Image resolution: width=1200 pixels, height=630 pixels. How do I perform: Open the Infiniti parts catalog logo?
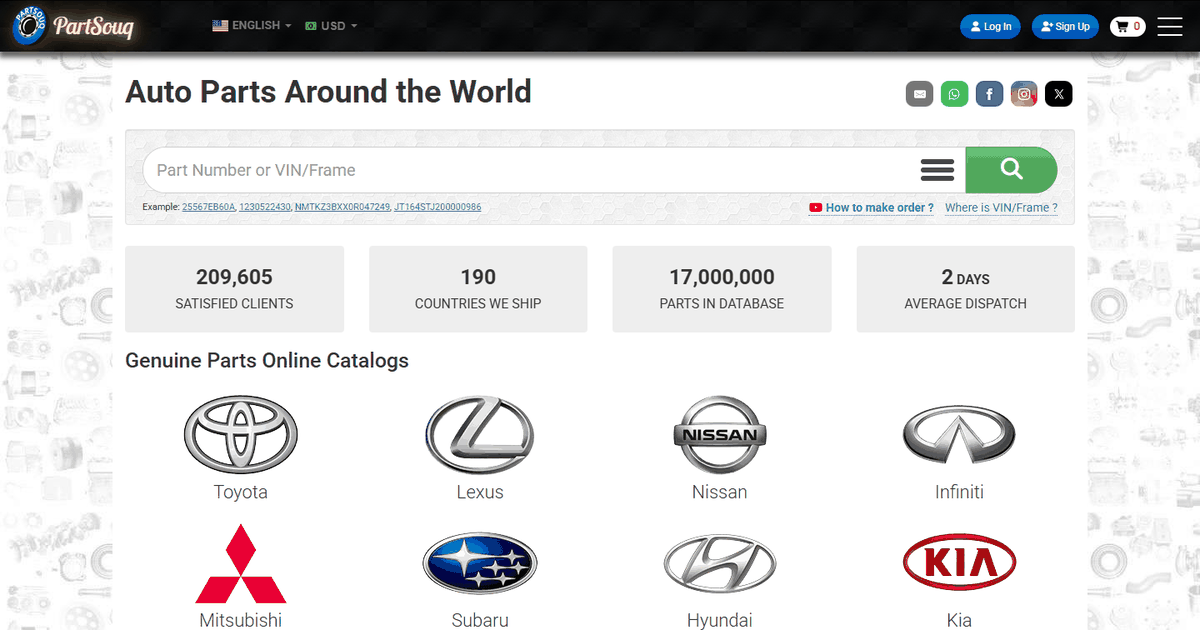[959, 434]
